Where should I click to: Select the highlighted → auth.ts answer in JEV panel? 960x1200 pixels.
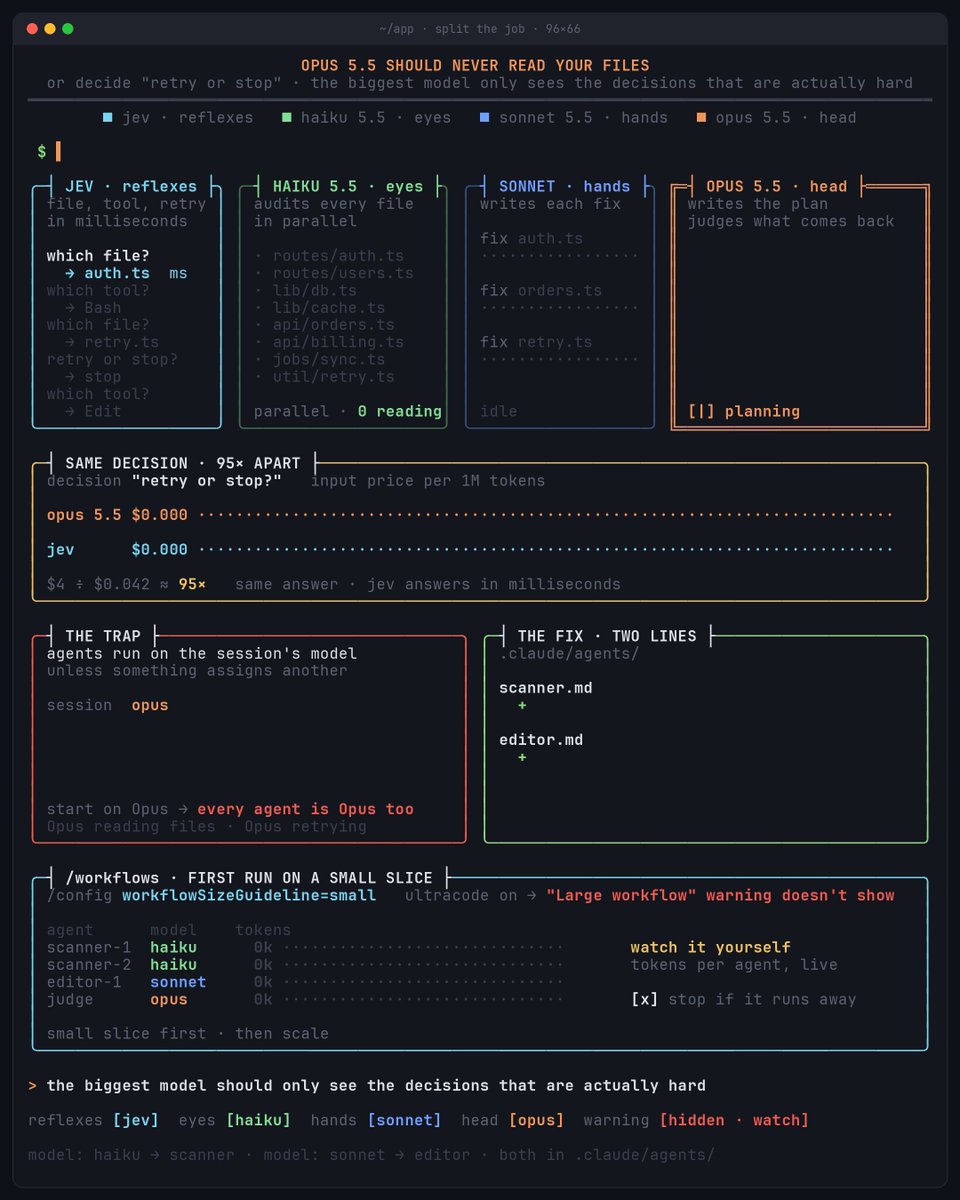pos(107,273)
